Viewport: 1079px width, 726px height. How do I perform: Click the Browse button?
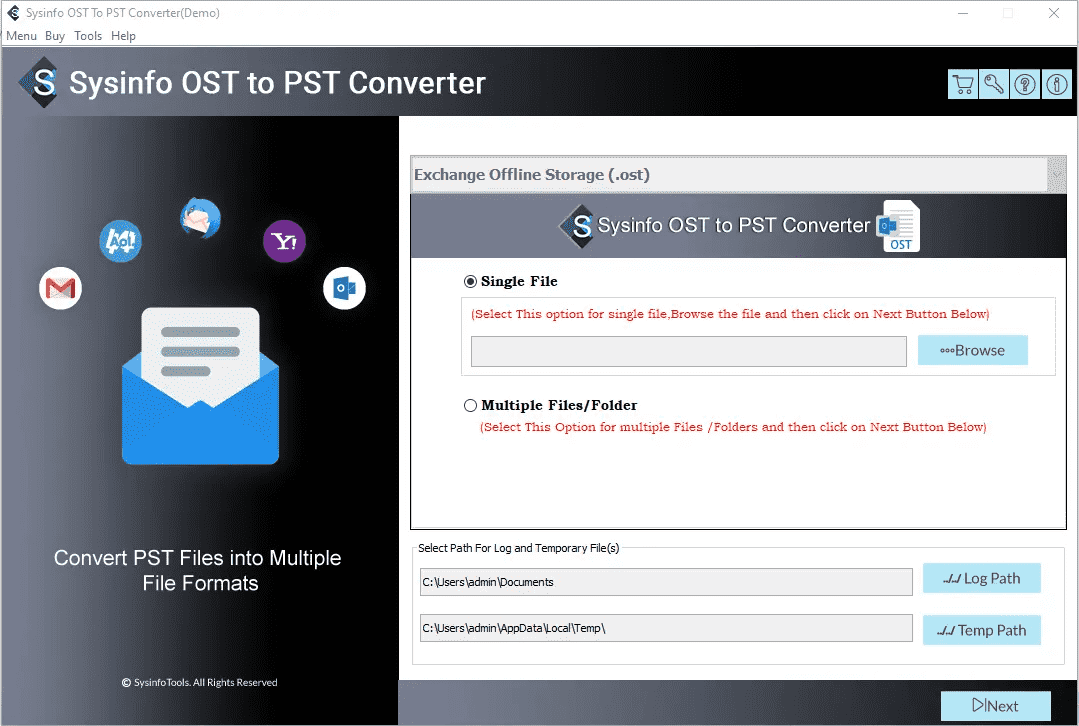pos(973,350)
